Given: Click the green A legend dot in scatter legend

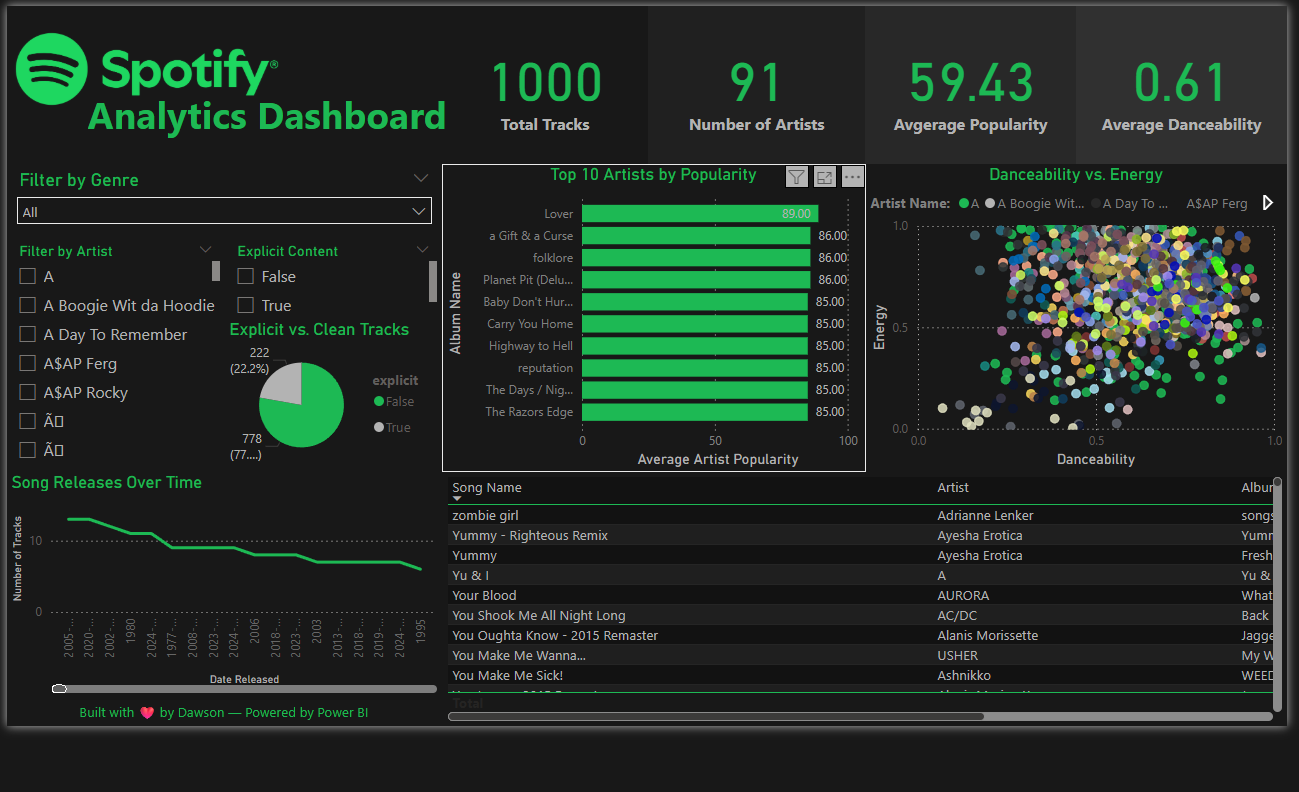Looking at the screenshot, I should [964, 203].
